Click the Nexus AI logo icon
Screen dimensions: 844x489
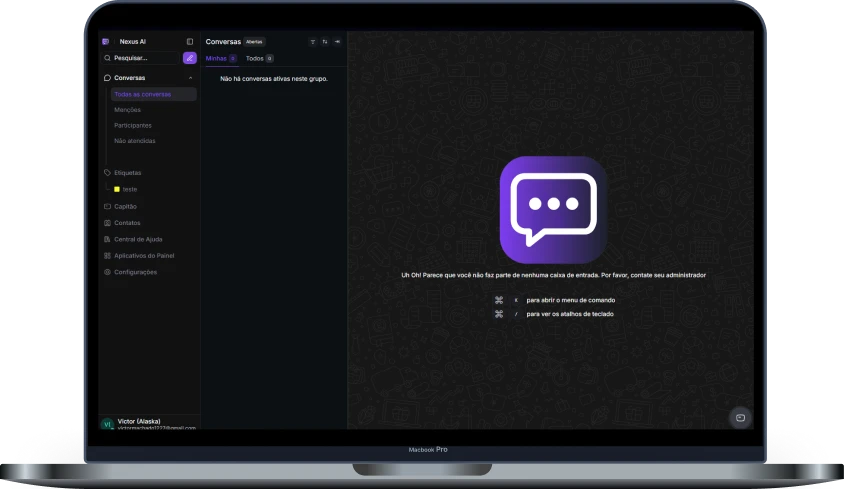pyautogui.click(x=106, y=42)
